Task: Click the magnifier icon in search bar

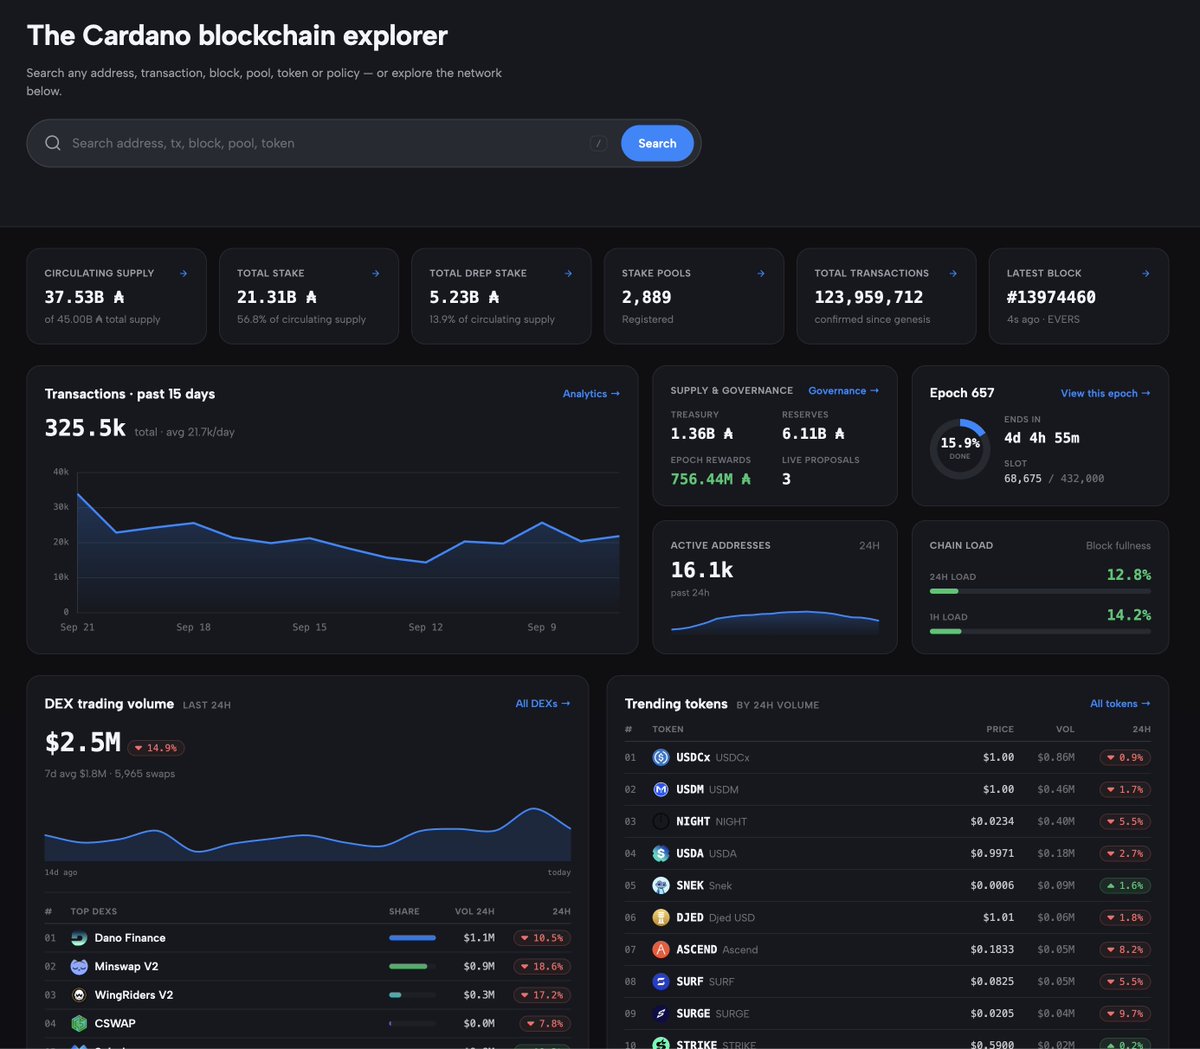Action: coord(53,143)
